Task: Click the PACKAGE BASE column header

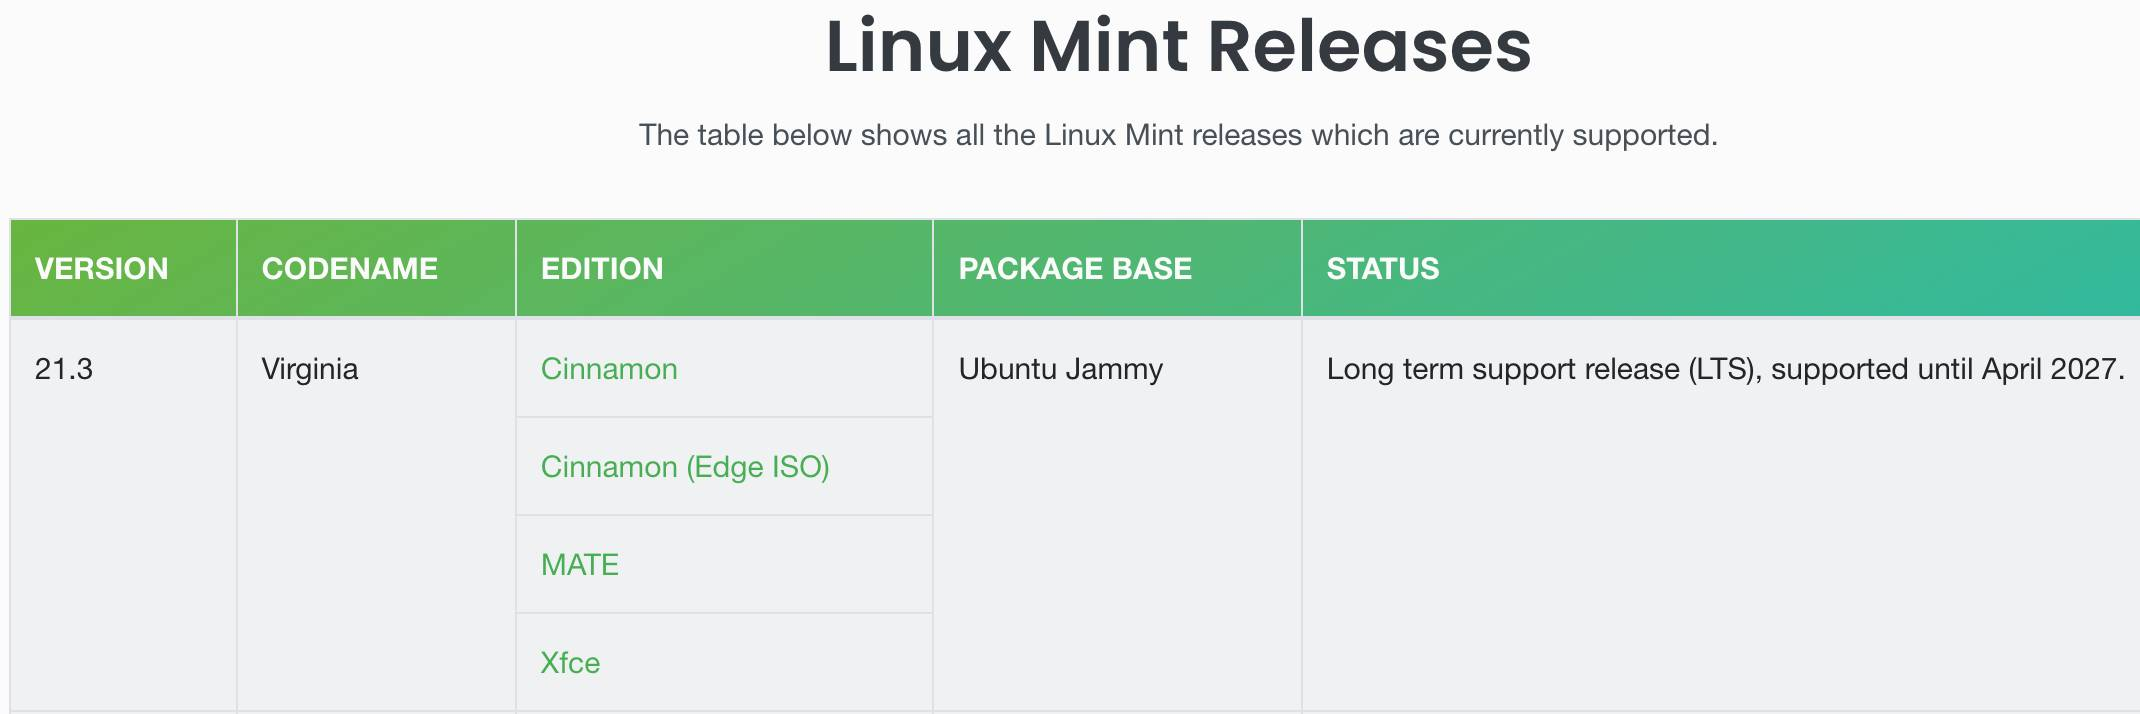Action: click(x=1117, y=268)
